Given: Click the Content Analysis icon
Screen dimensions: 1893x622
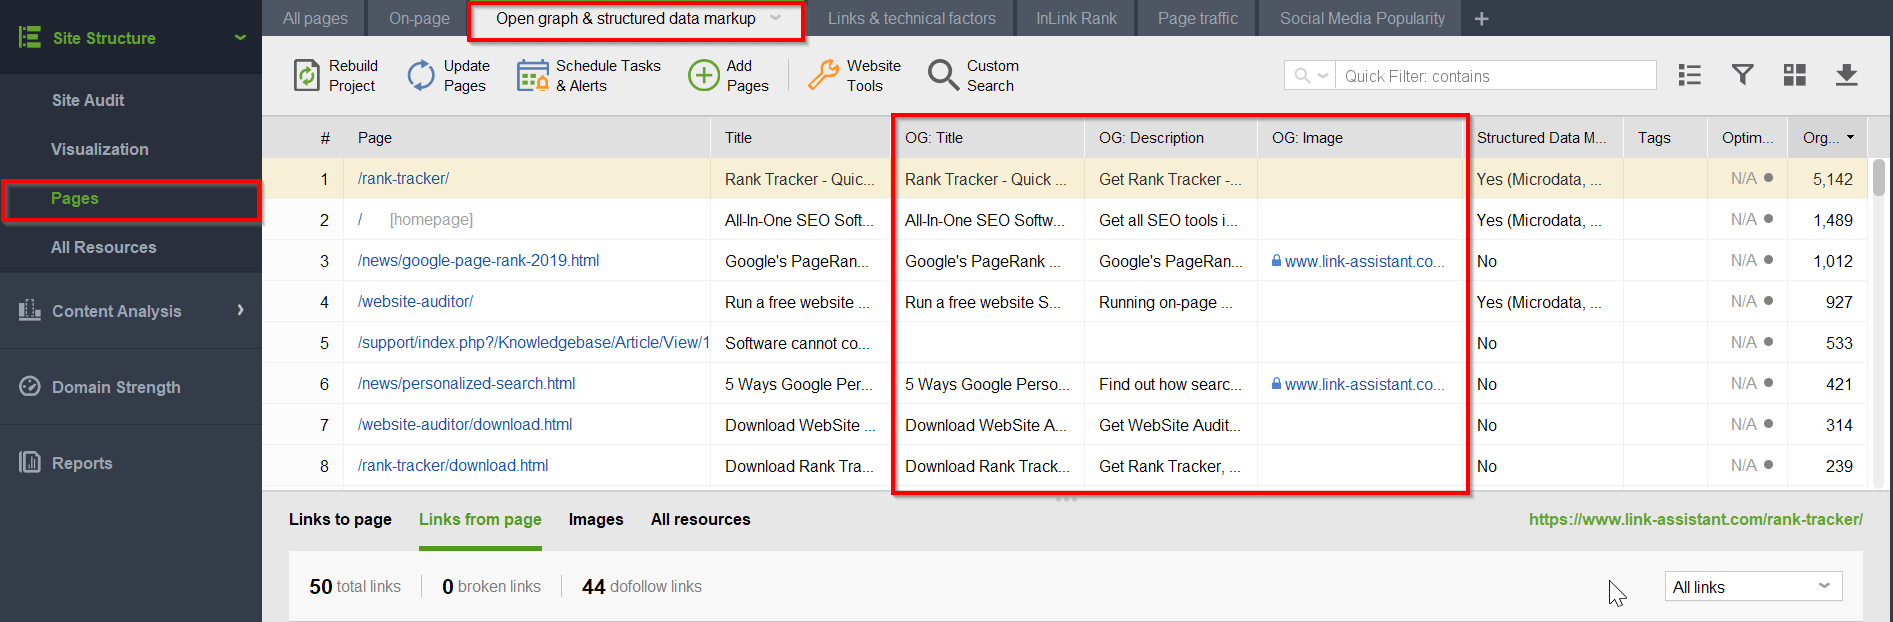Looking at the screenshot, I should [30, 310].
